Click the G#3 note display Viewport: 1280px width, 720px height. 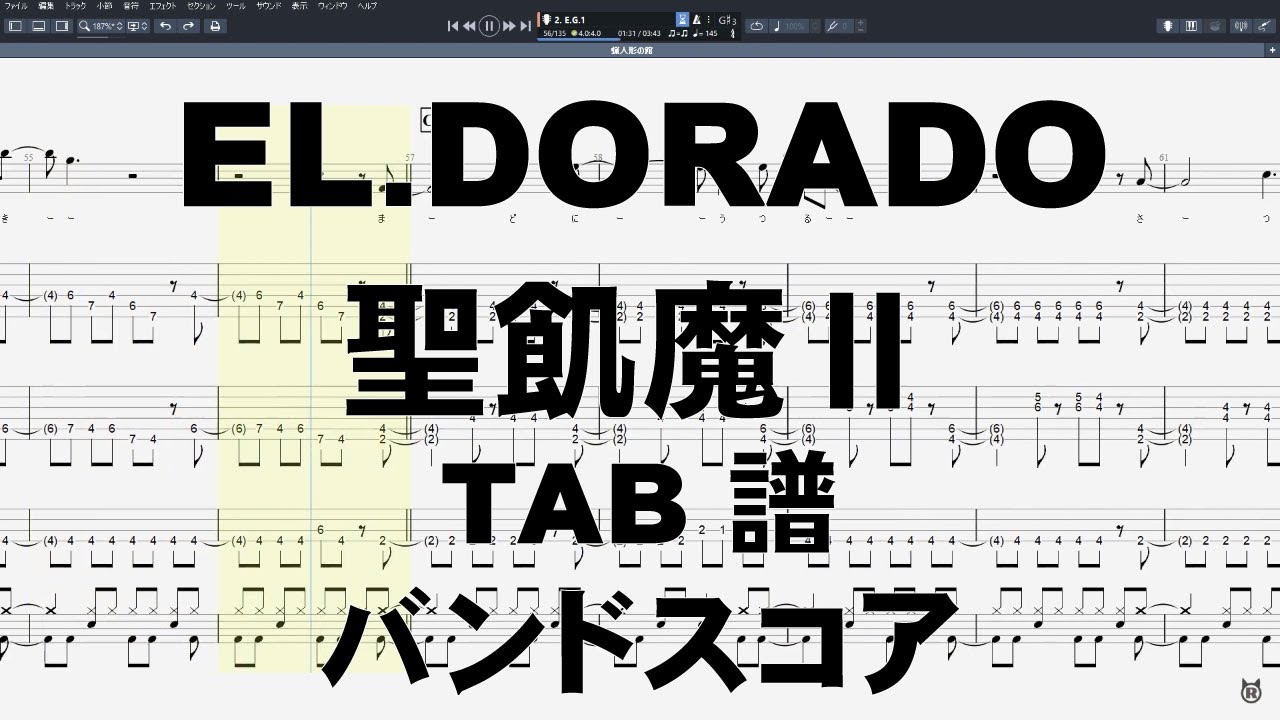(728, 19)
